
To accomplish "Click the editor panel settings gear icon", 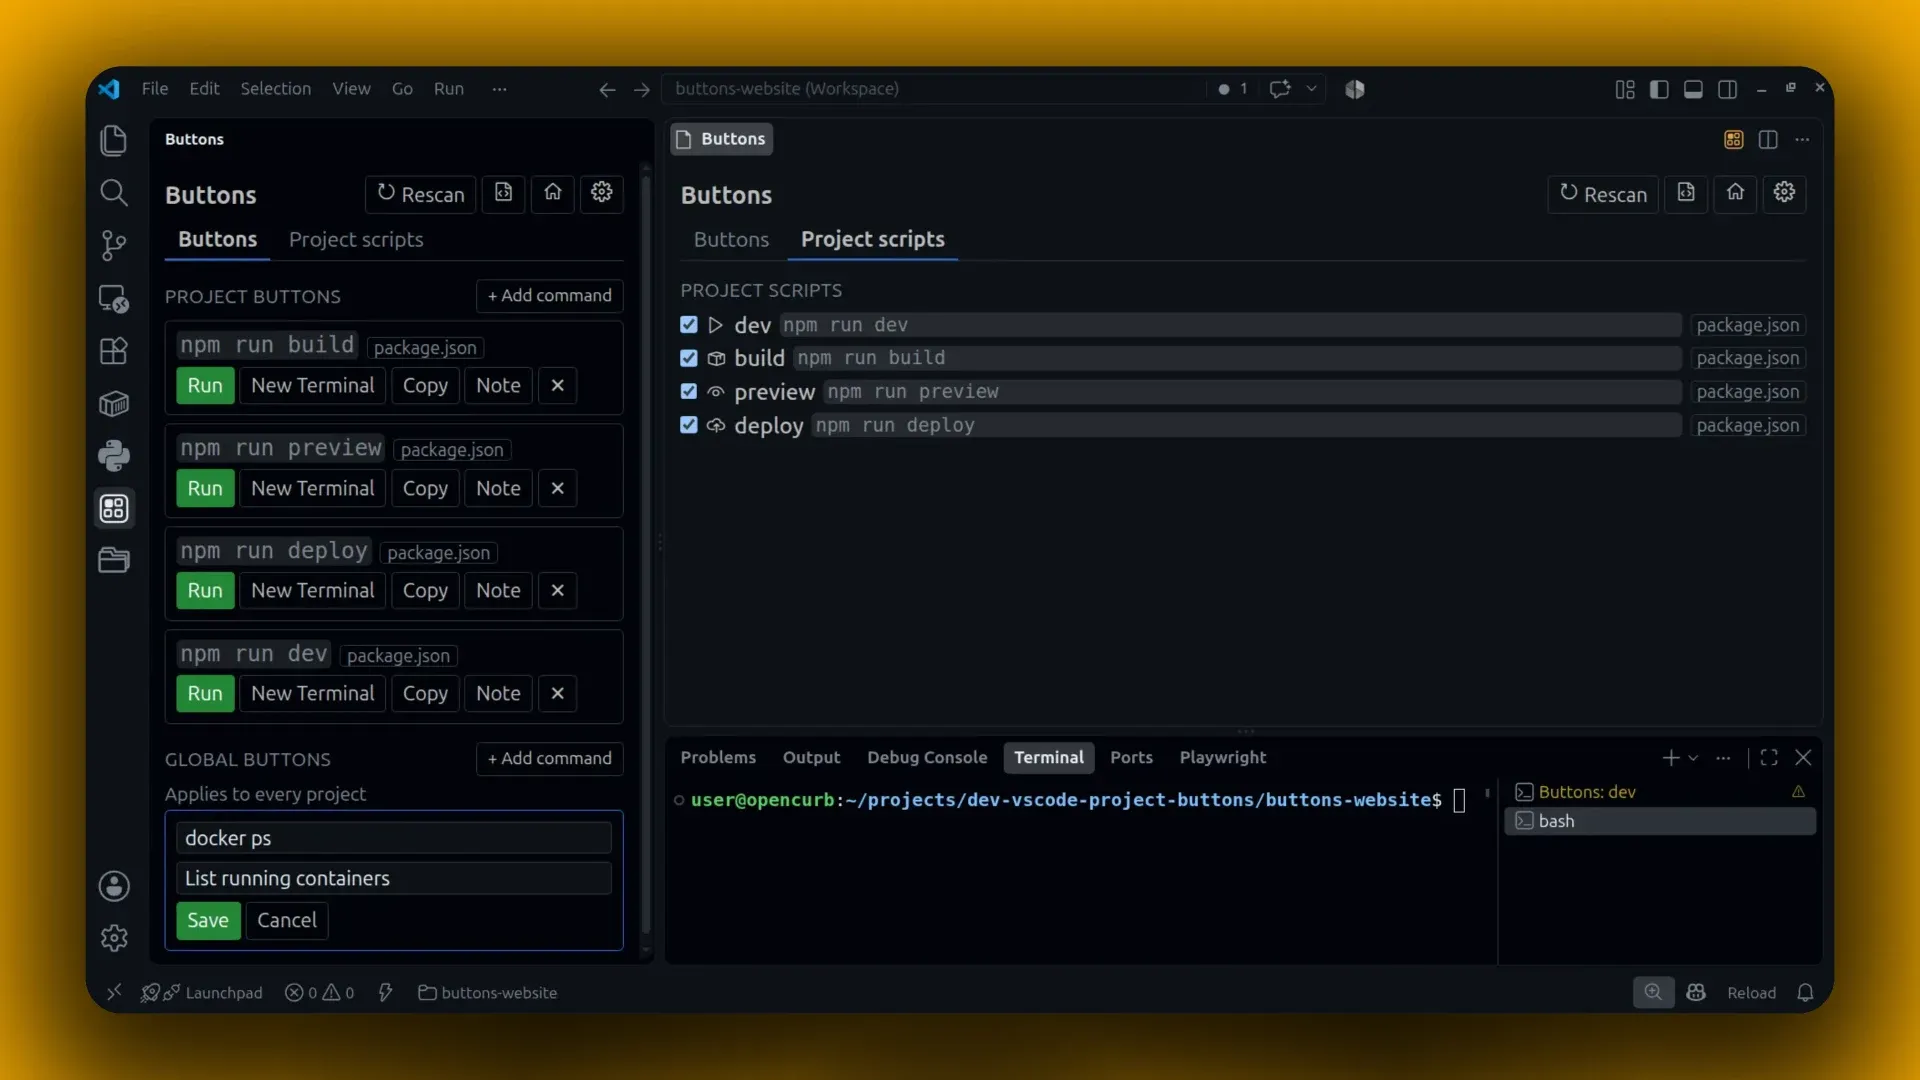I will click(x=1784, y=193).
